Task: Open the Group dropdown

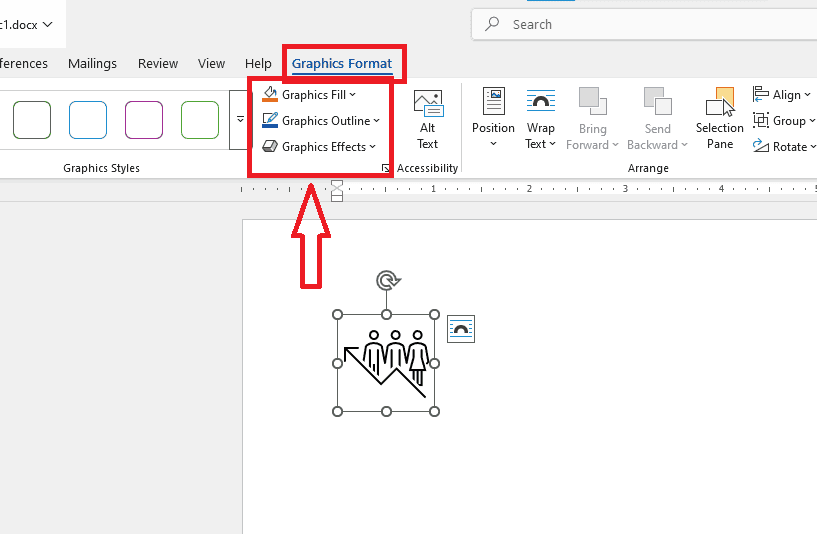Action: pos(784,120)
